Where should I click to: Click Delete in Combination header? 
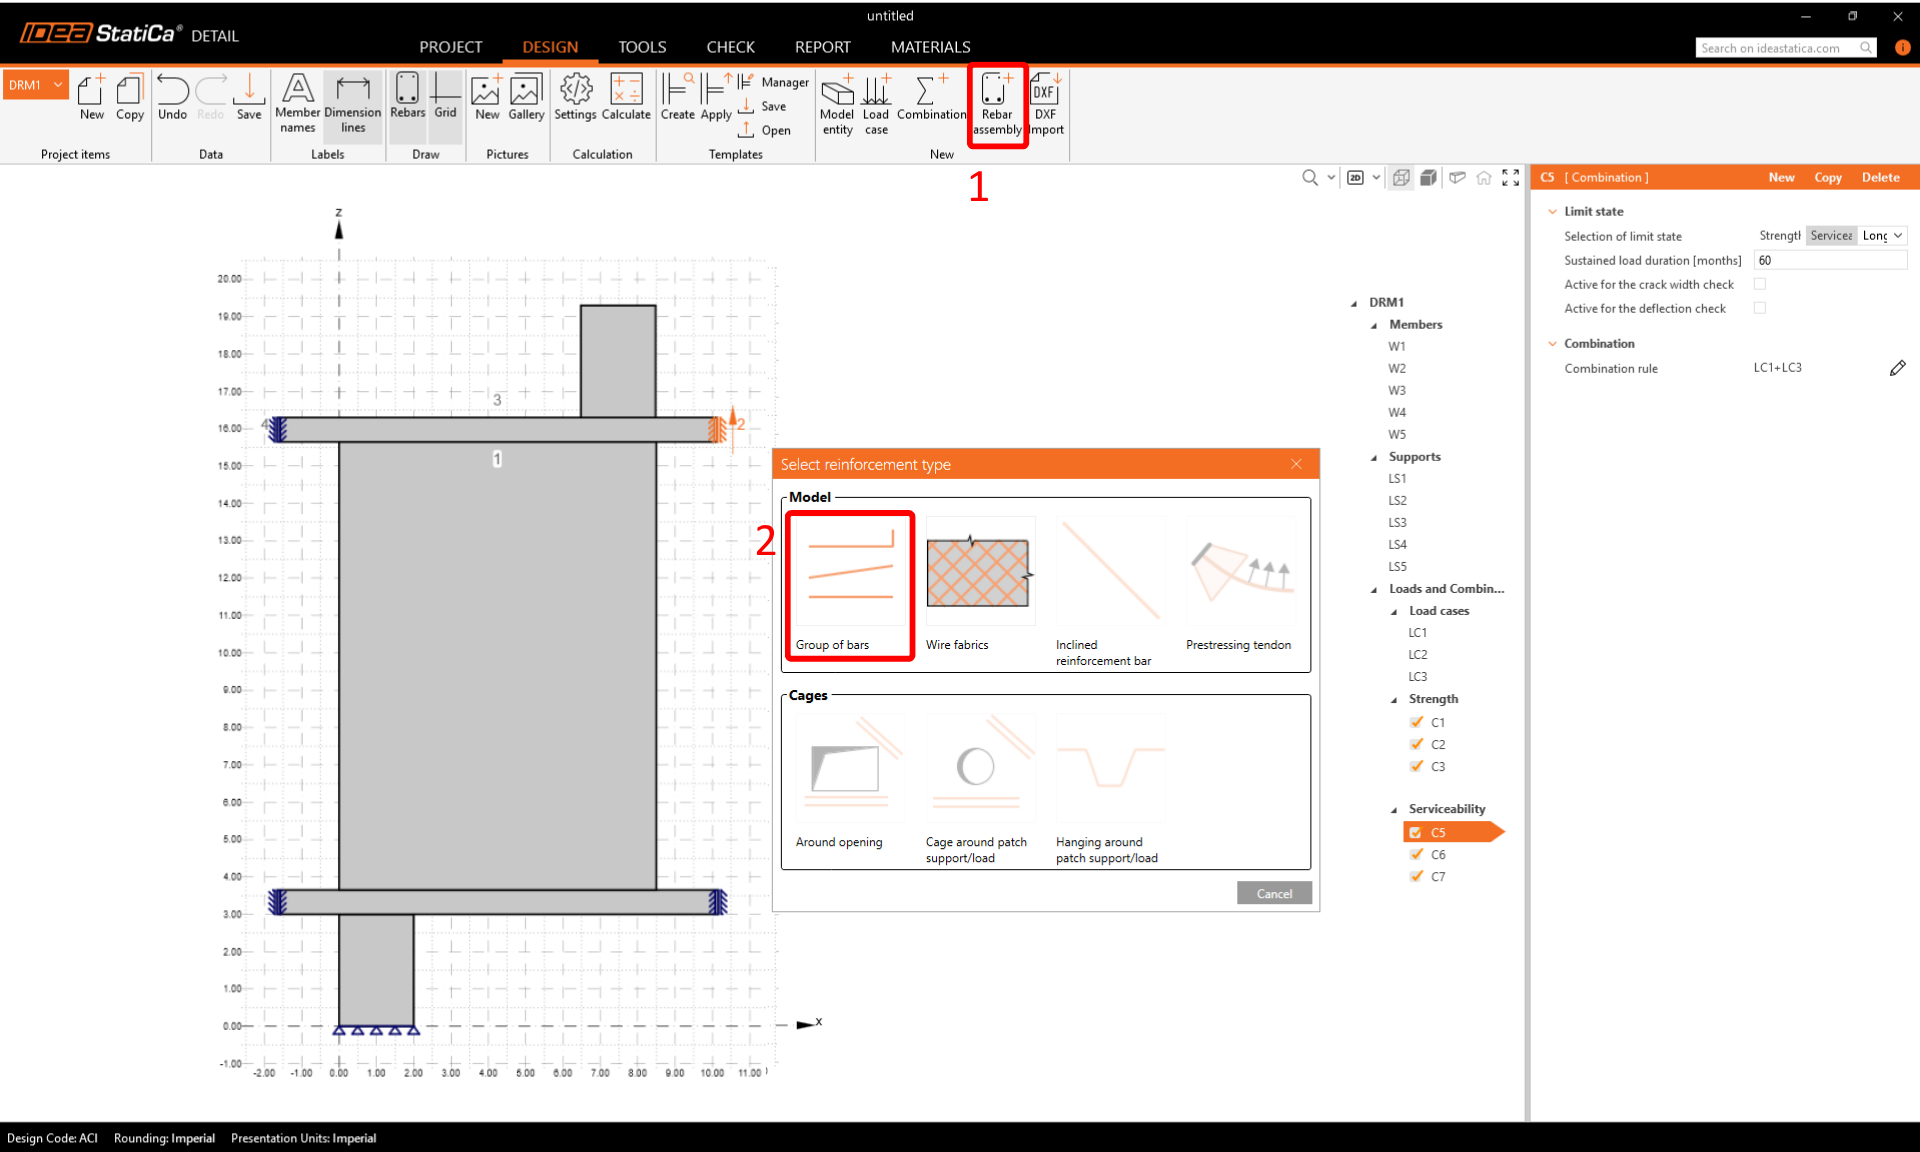[1880, 177]
